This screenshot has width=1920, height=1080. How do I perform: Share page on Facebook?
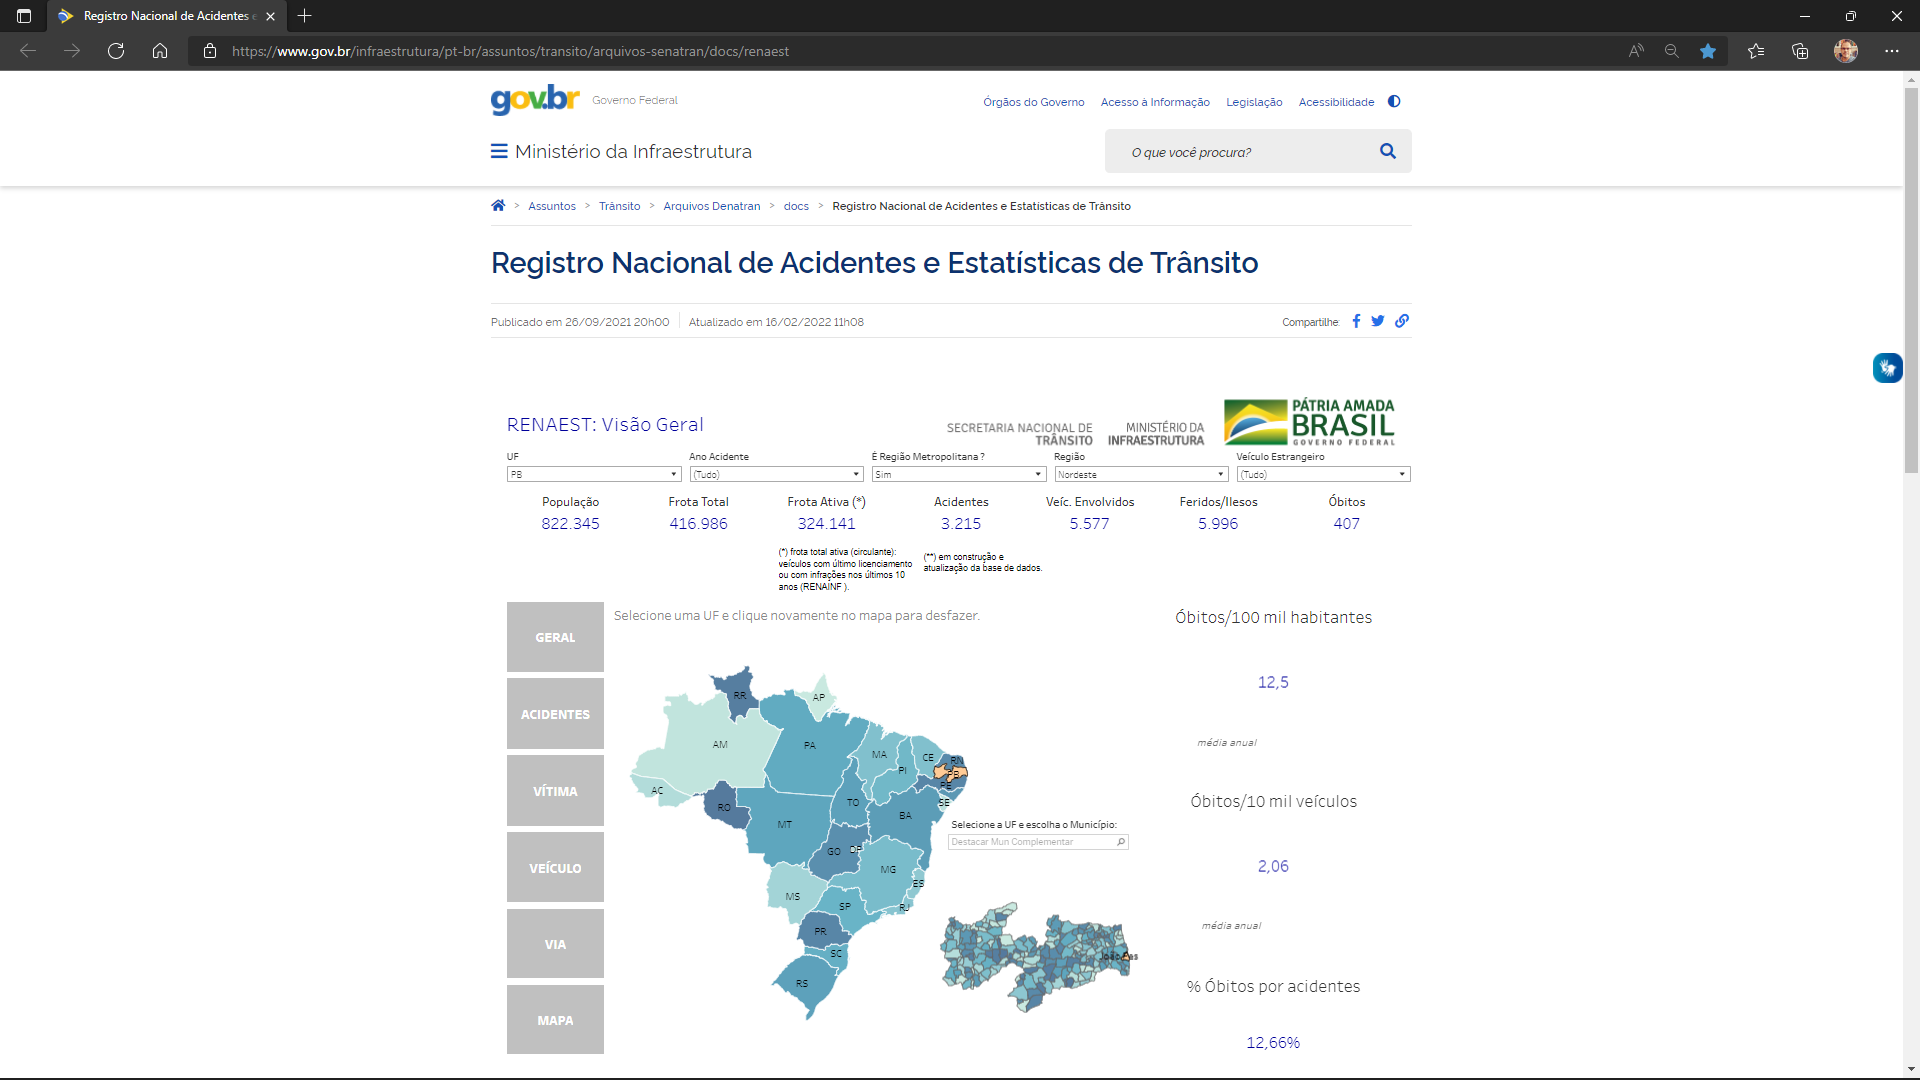(1356, 321)
